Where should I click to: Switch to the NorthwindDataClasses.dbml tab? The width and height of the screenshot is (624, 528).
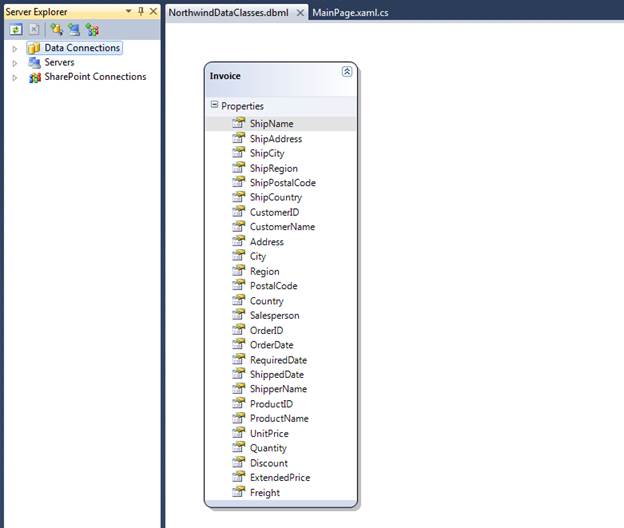tap(228, 13)
